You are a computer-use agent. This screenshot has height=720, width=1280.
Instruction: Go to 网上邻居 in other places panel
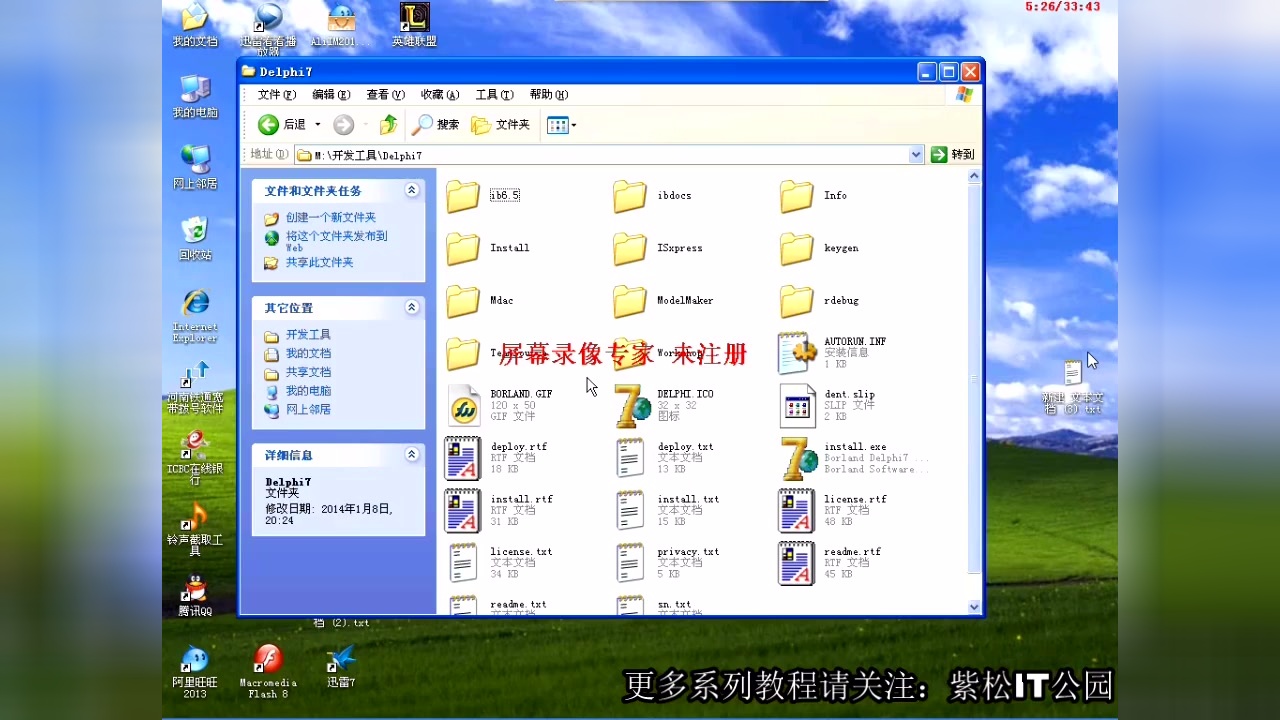point(308,410)
